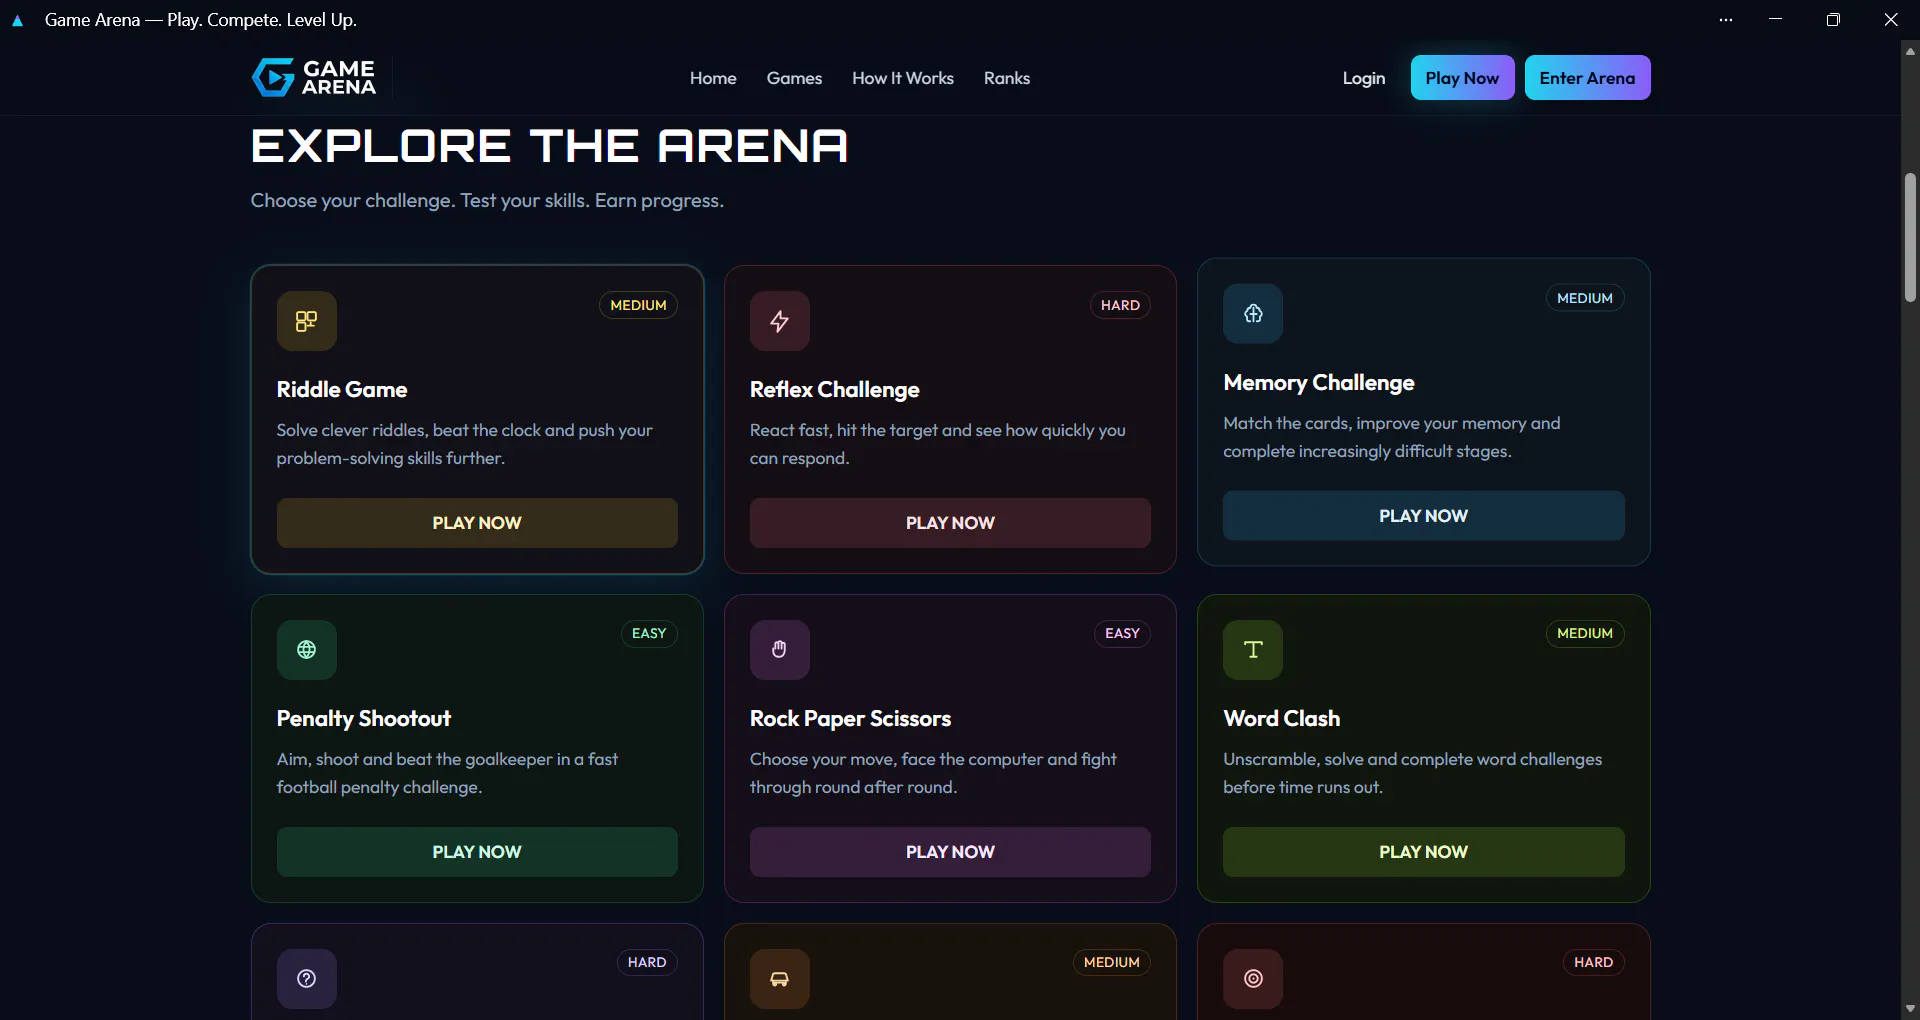
Task: Click the Reflex Challenge lightning icon
Action: 779,321
